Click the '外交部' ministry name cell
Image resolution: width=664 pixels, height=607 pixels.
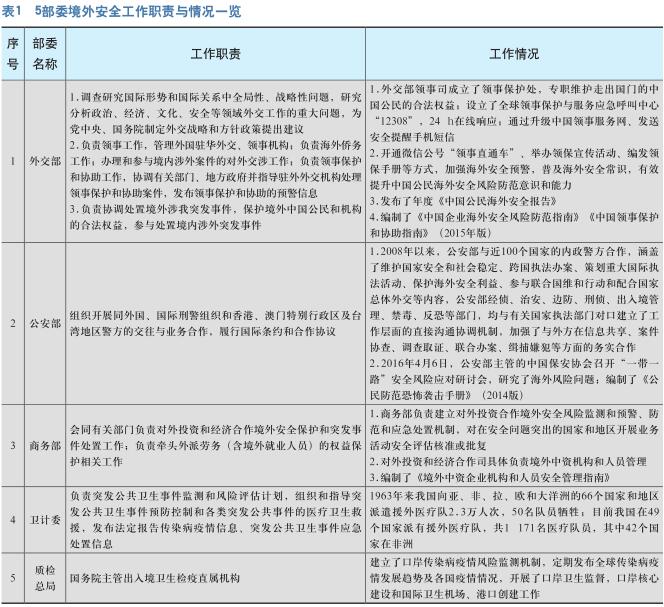click(44, 159)
